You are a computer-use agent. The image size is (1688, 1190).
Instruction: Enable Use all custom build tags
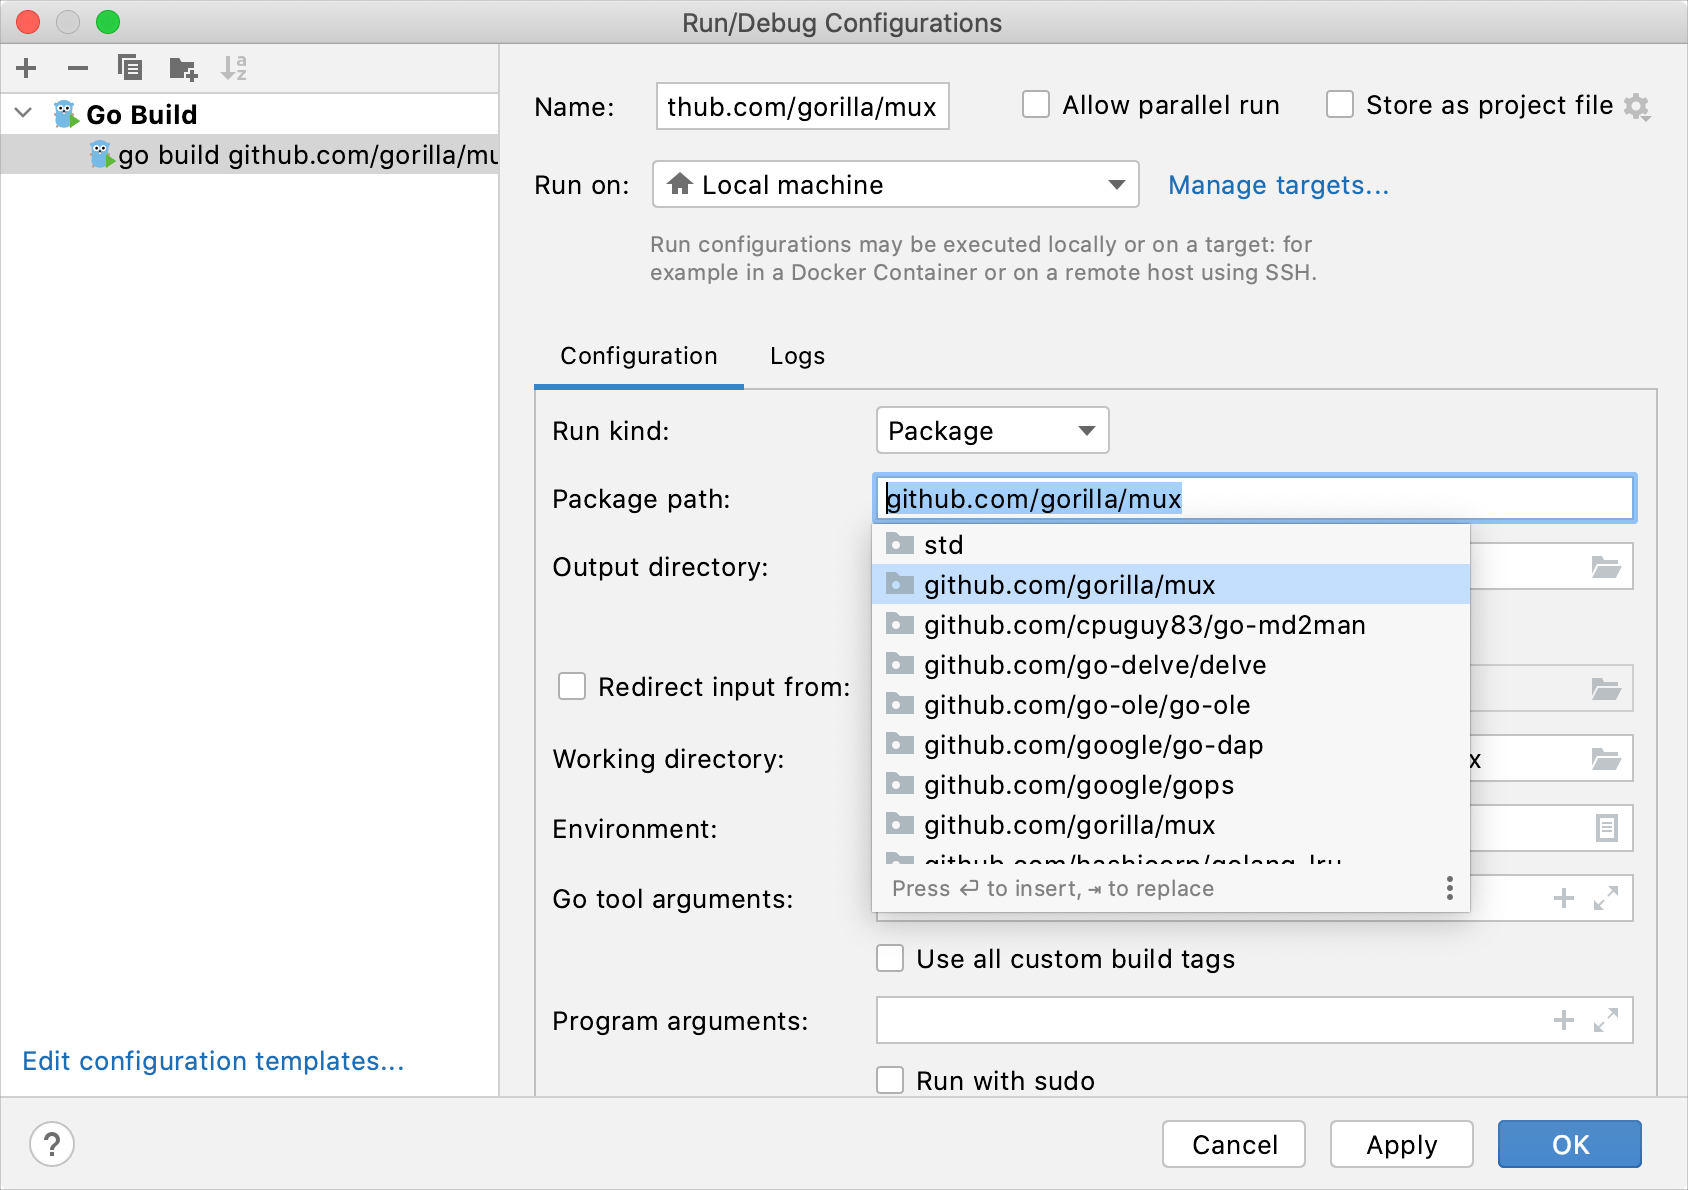point(889,958)
